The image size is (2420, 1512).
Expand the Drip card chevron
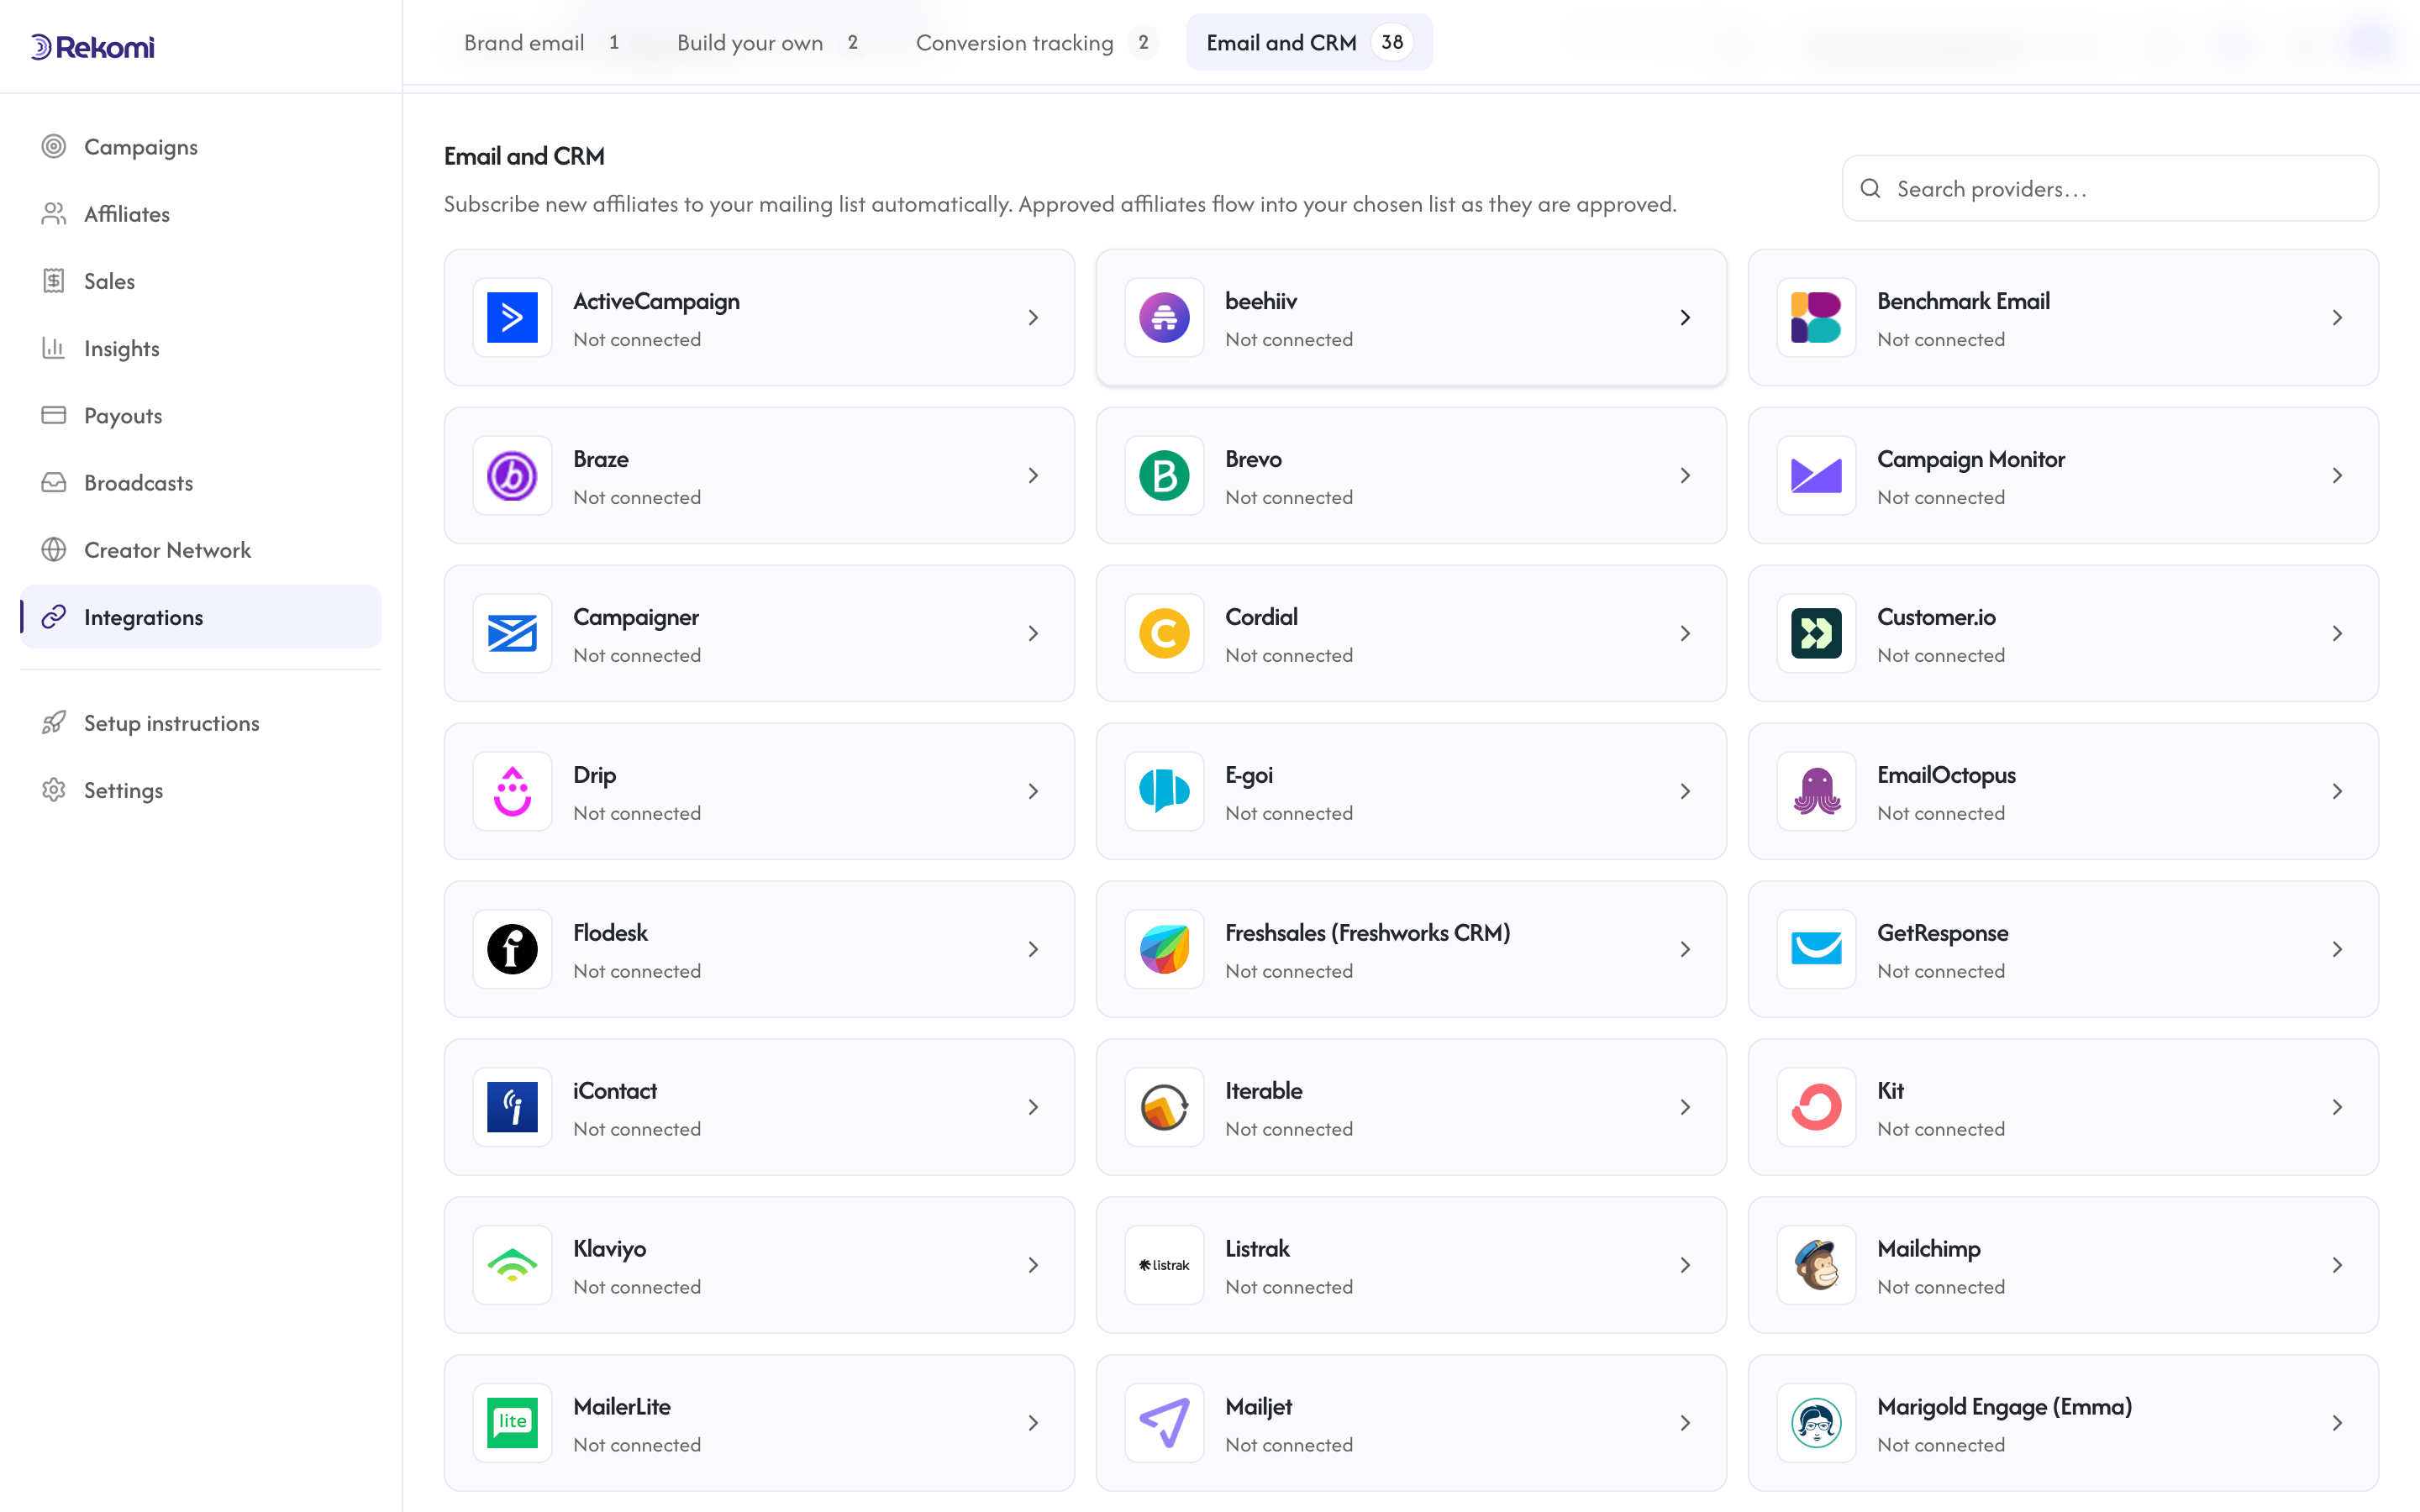(x=1033, y=791)
